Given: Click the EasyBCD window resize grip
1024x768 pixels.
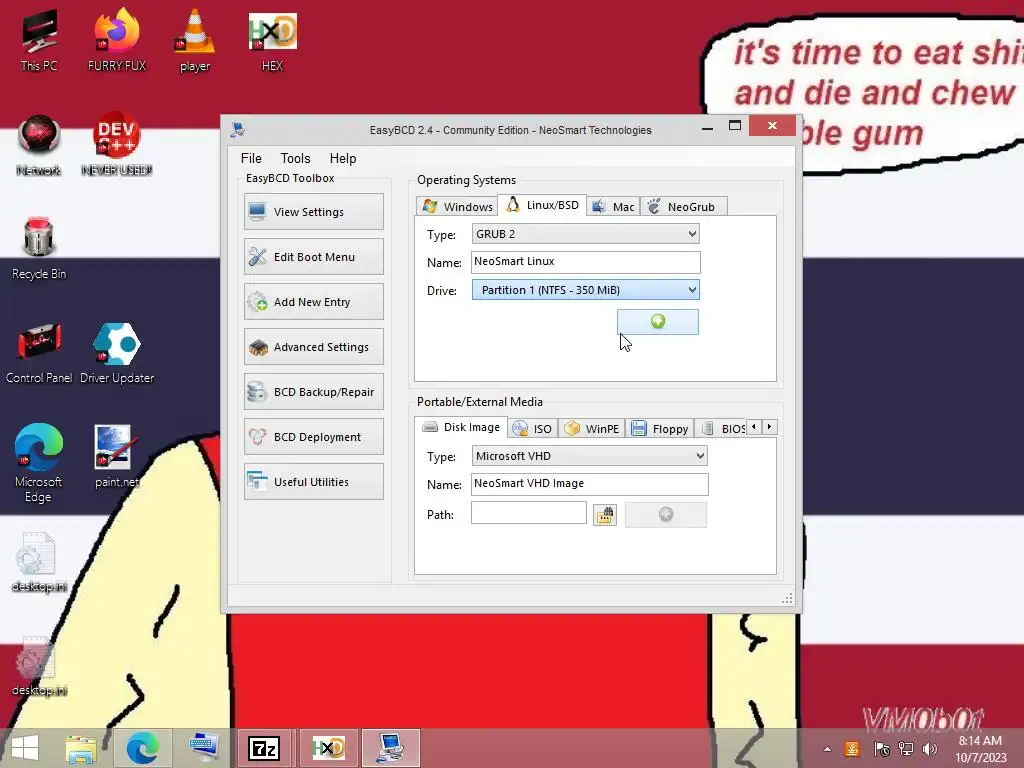Looking at the screenshot, I should click(x=788, y=599).
